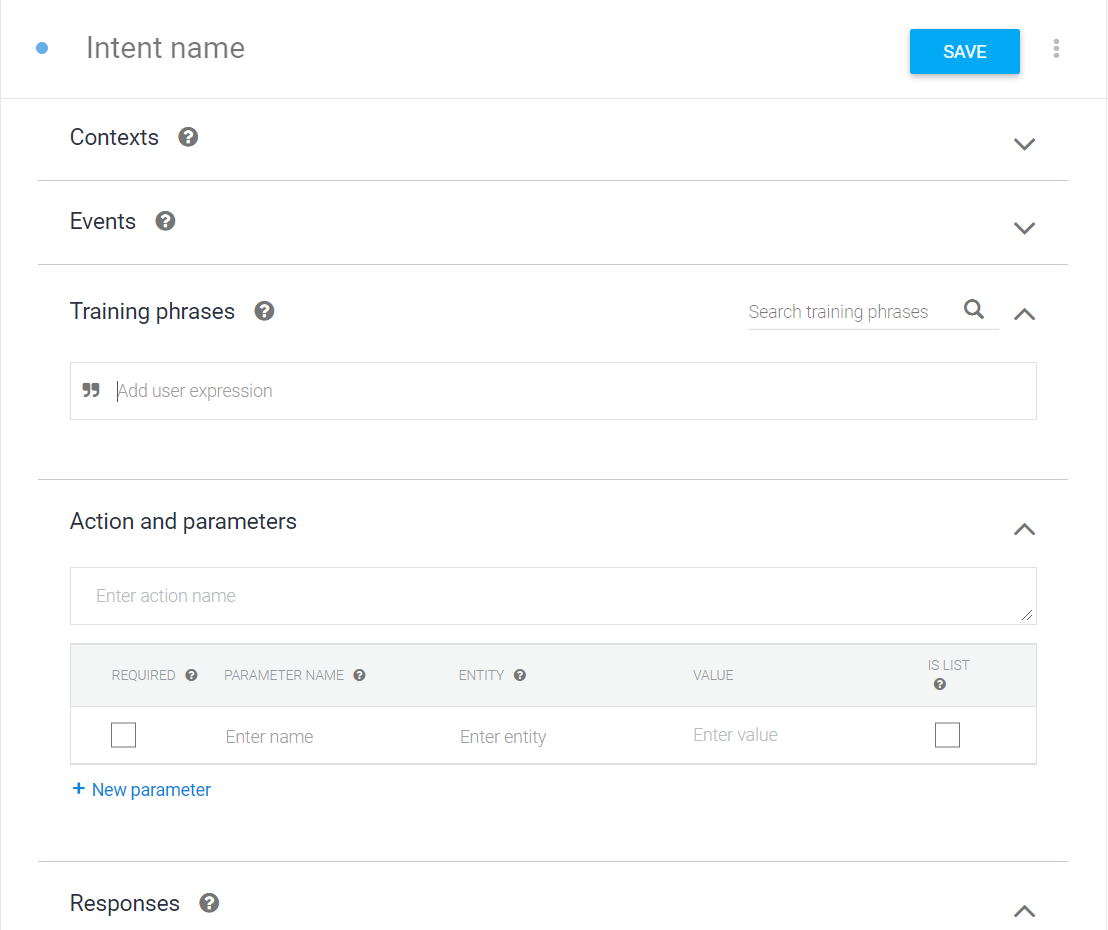
Task: Expand the Contexts section
Action: (x=1025, y=143)
